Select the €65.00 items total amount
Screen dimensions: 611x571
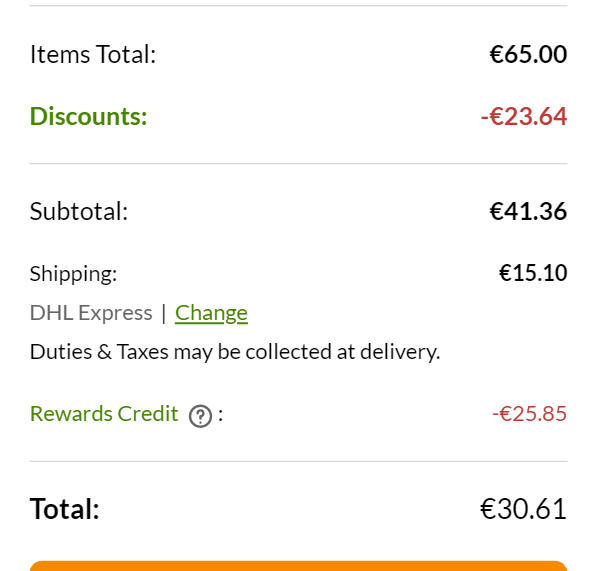pyautogui.click(x=528, y=54)
